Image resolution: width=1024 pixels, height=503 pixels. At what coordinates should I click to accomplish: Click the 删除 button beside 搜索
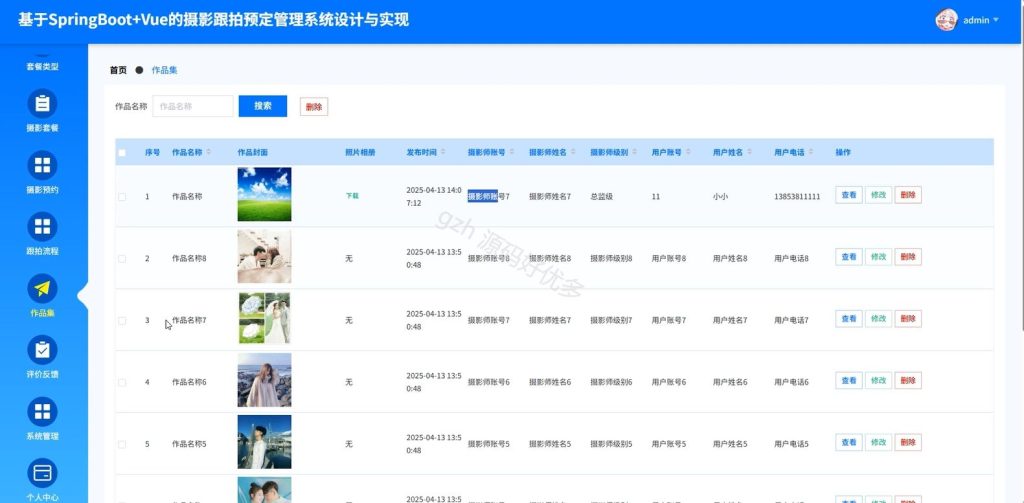click(314, 107)
